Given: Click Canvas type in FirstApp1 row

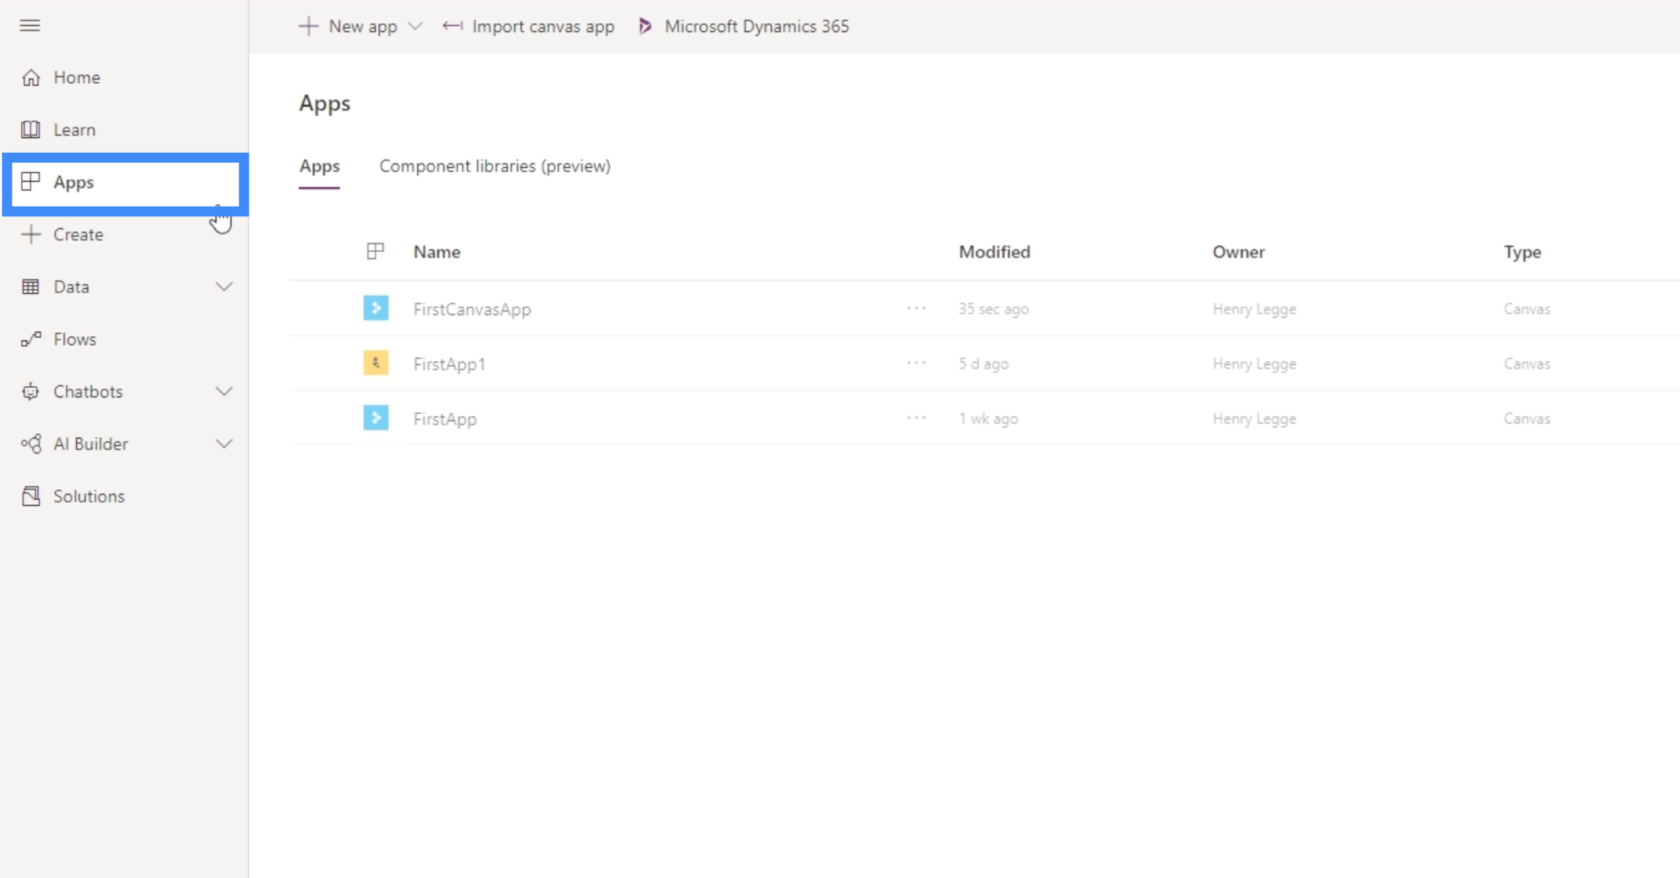Looking at the screenshot, I should pyautogui.click(x=1527, y=364).
